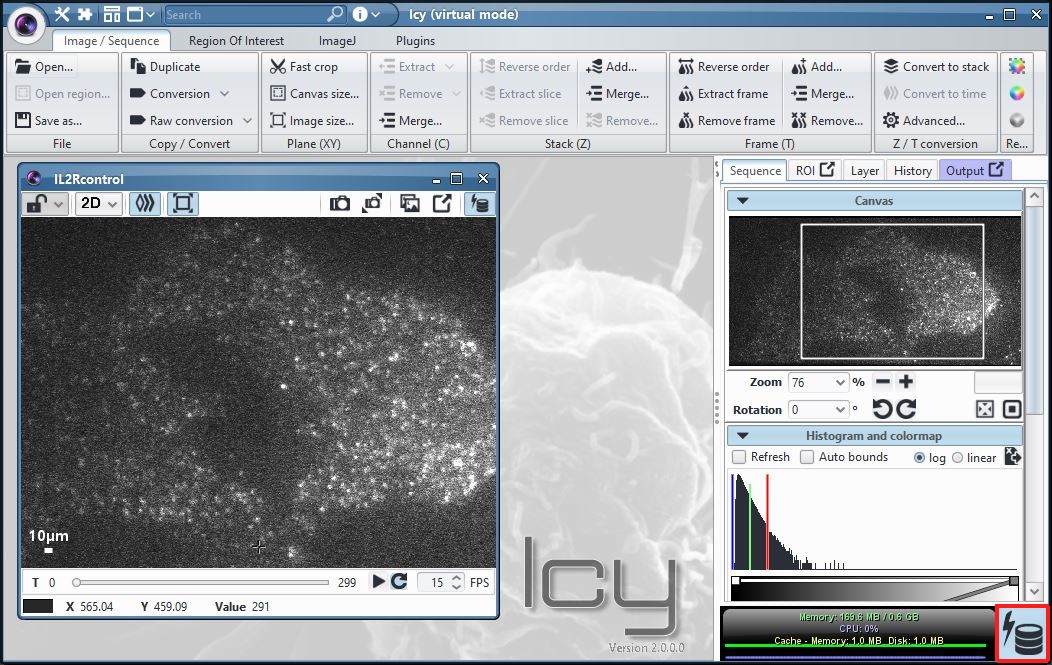Open the 2D view mode dropdown
Screen dimensions: 1052x665
coord(98,203)
